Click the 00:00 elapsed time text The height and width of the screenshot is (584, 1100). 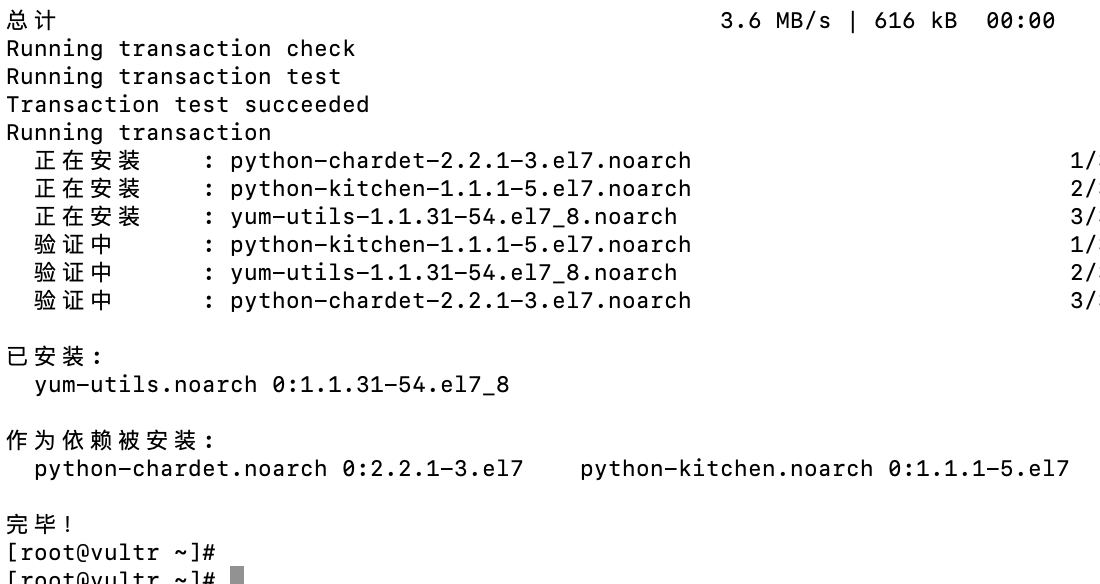tap(1020, 21)
